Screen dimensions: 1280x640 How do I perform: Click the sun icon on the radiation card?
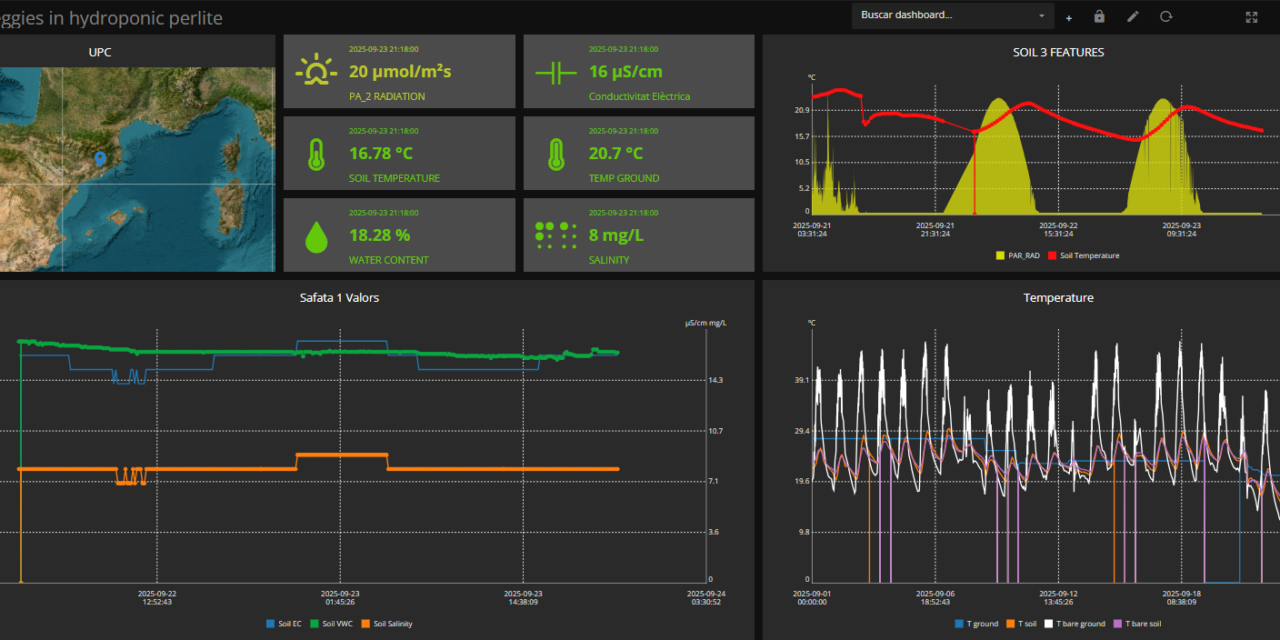[316, 72]
